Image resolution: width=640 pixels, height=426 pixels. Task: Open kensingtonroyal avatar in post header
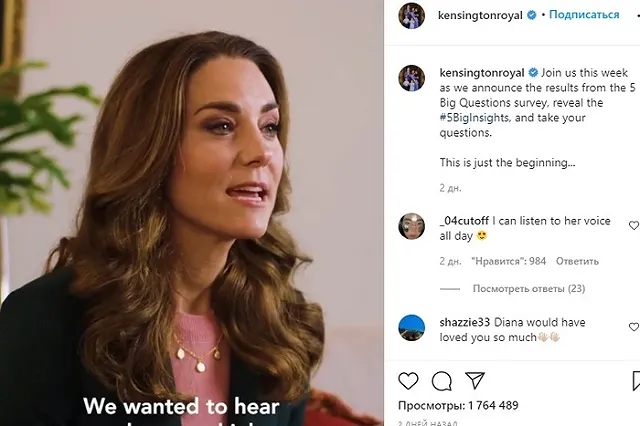tap(411, 16)
